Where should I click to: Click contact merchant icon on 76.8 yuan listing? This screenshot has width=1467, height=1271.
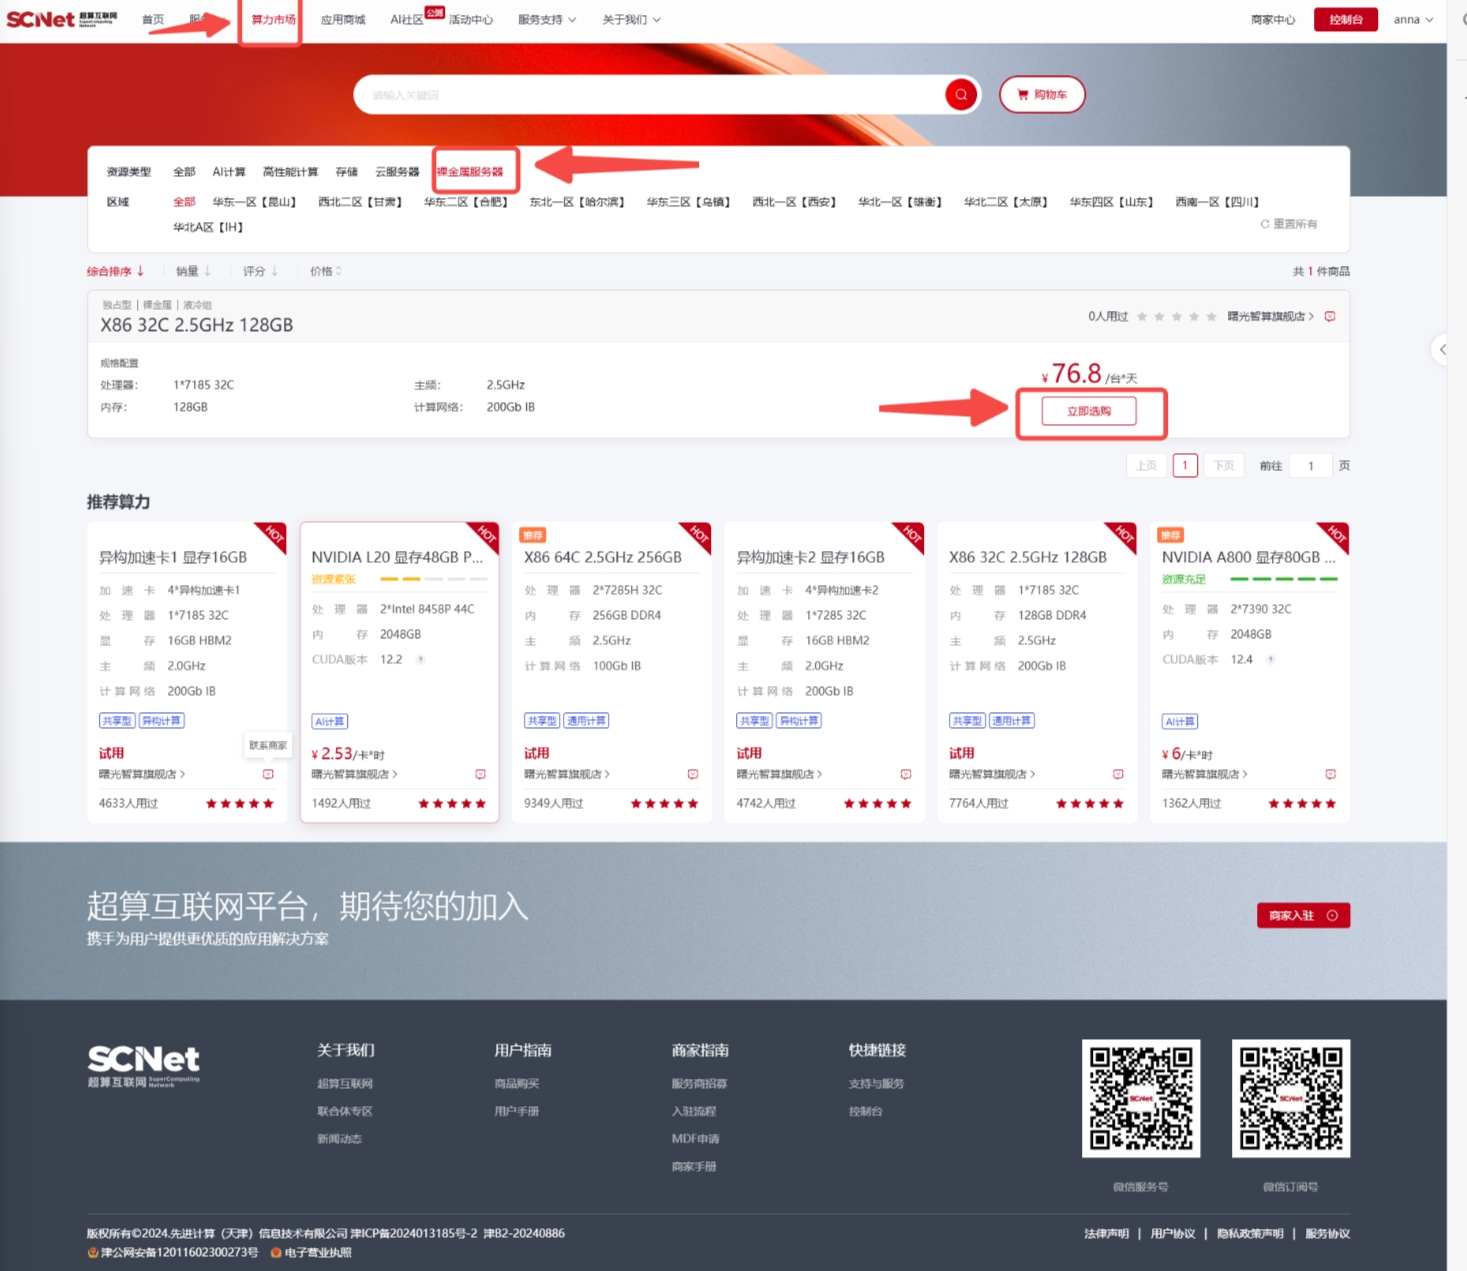(x=1329, y=316)
